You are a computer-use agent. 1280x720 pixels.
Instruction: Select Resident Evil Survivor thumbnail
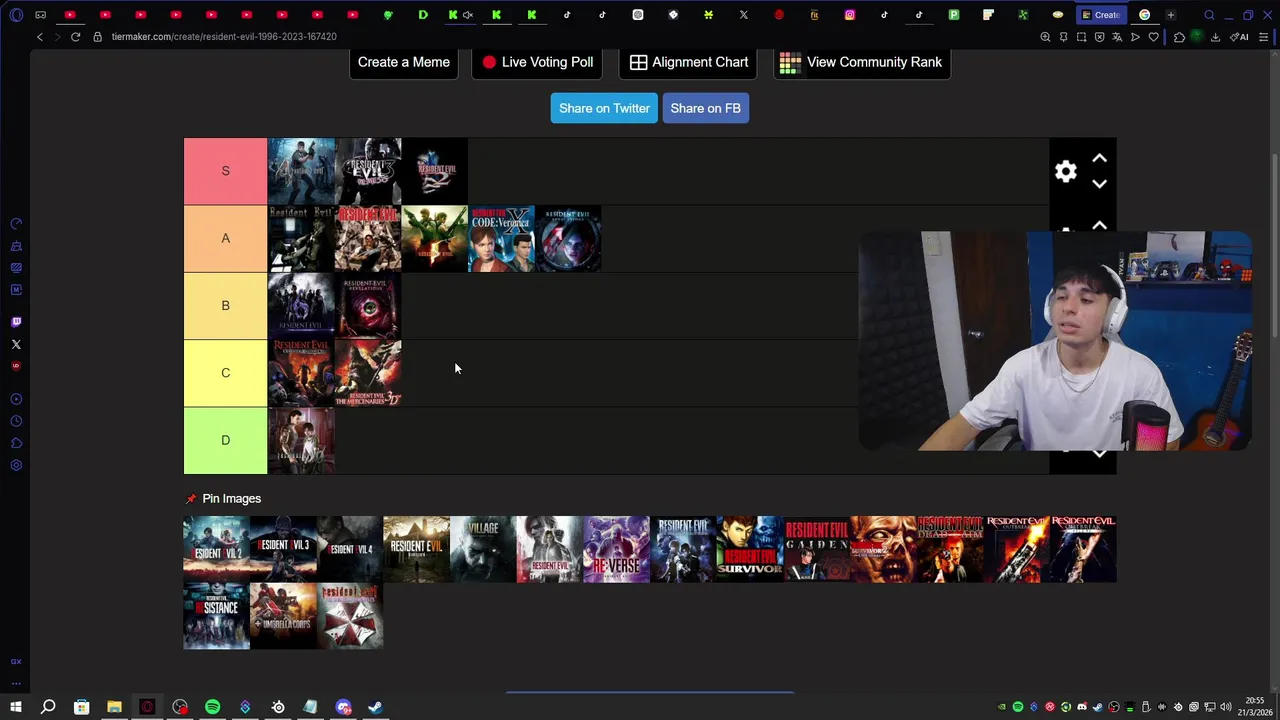click(x=750, y=549)
